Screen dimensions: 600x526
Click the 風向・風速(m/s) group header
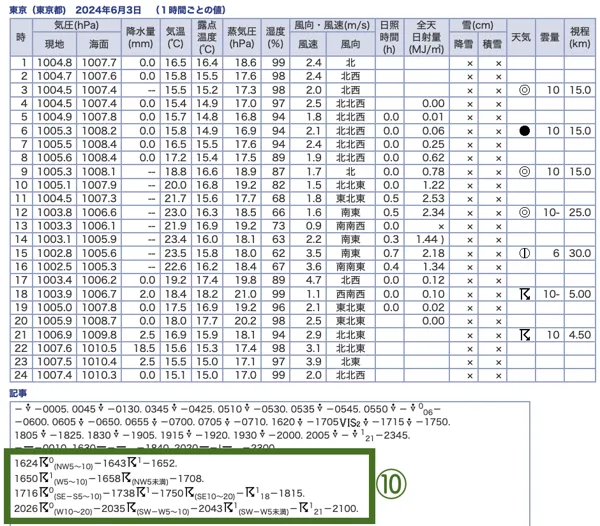coord(332,25)
